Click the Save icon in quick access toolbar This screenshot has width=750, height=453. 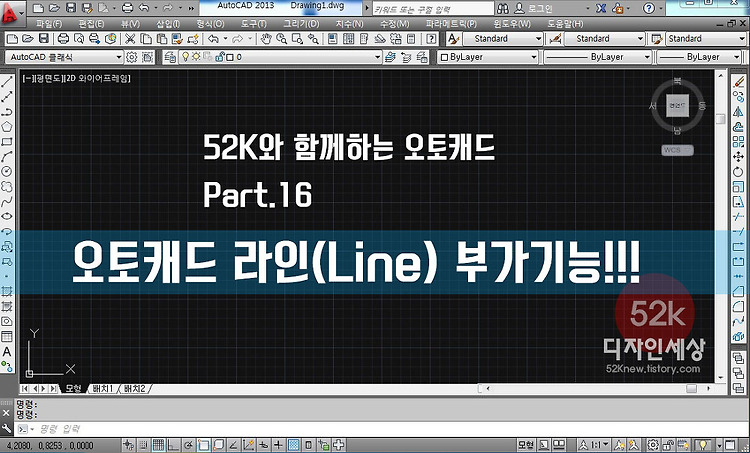(71, 8)
